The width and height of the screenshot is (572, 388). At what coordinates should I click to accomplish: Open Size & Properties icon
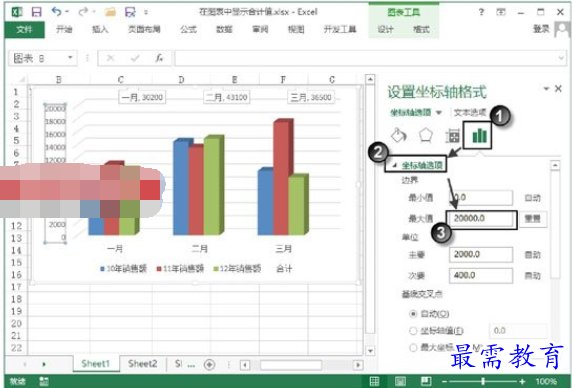click(452, 136)
